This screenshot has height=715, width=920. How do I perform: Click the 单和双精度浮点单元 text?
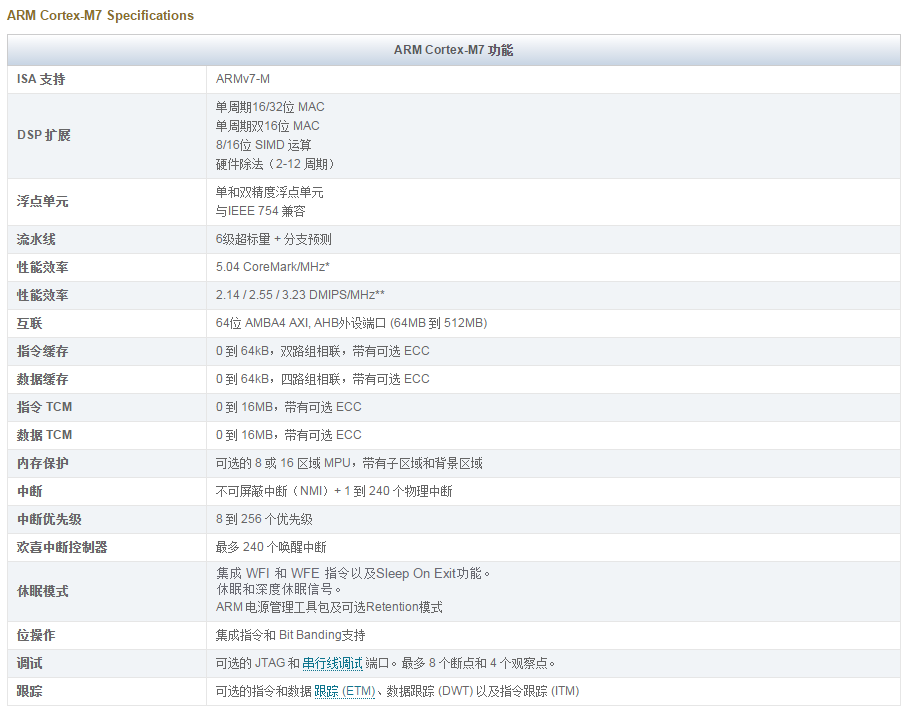269,192
